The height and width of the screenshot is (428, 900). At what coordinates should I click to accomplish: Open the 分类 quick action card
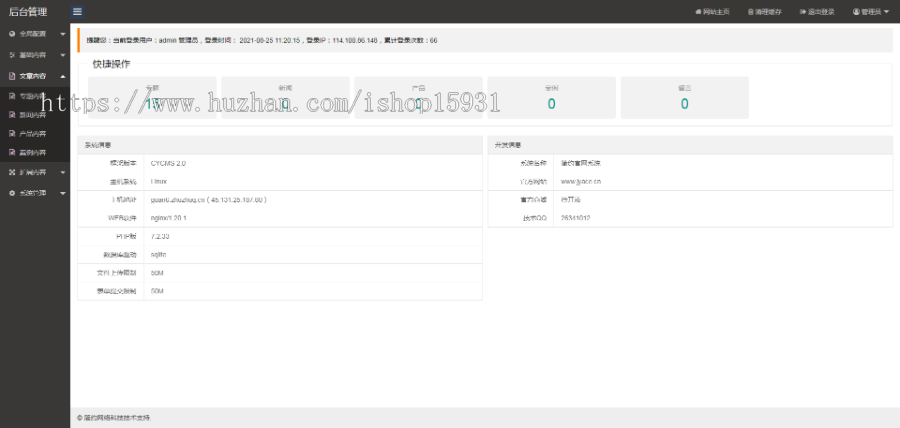(152, 98)
